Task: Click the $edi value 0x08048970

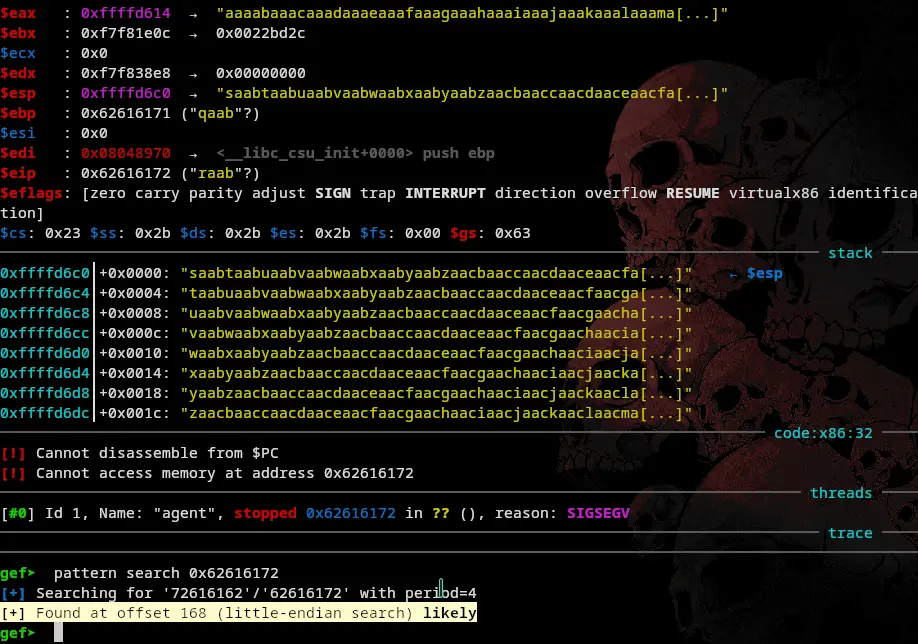Action: [x=120, y=153]
